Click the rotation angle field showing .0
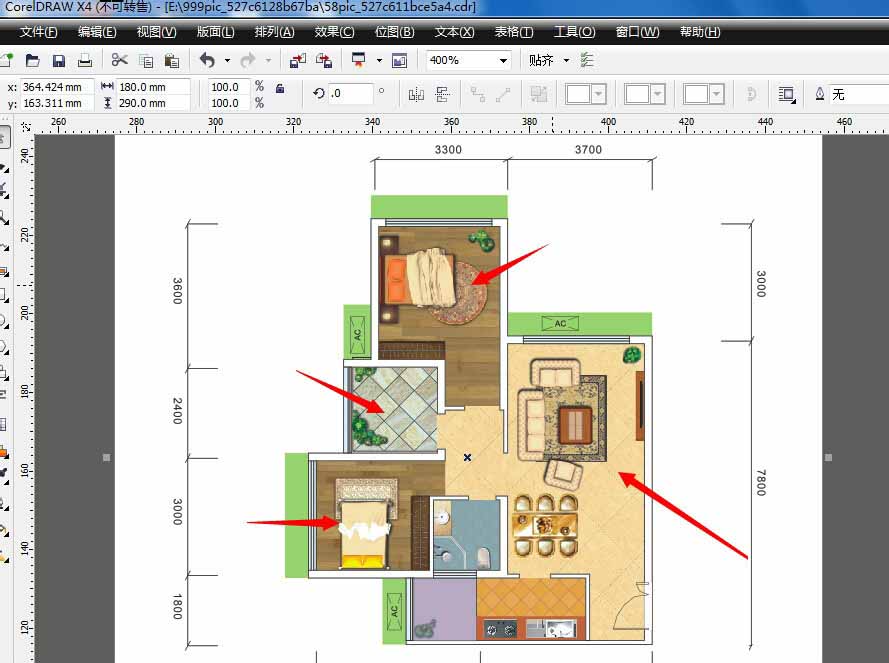 (x=350, y=94)
